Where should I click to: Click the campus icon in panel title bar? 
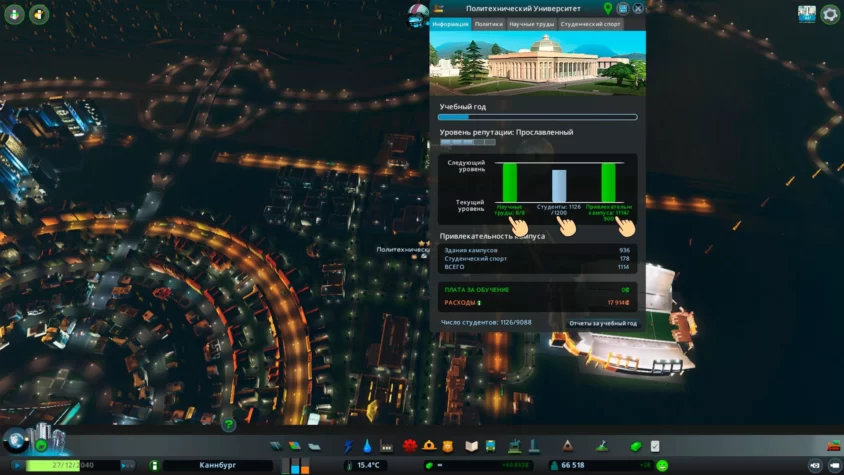click(x=439, y=9)
